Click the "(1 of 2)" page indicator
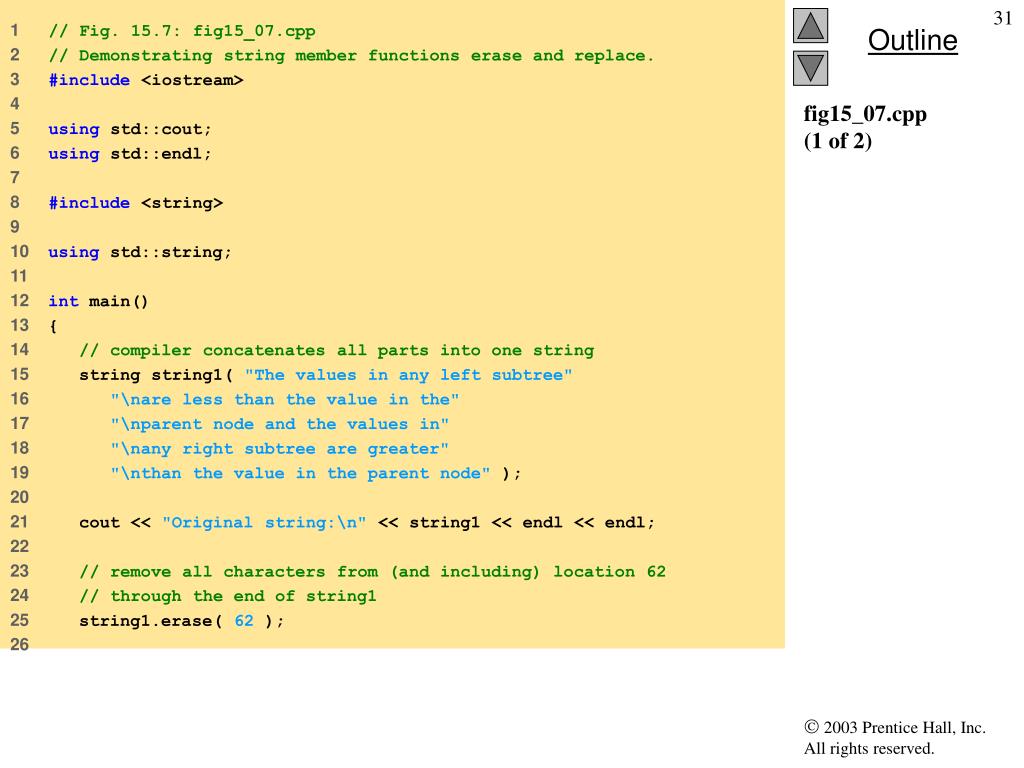 838,141
